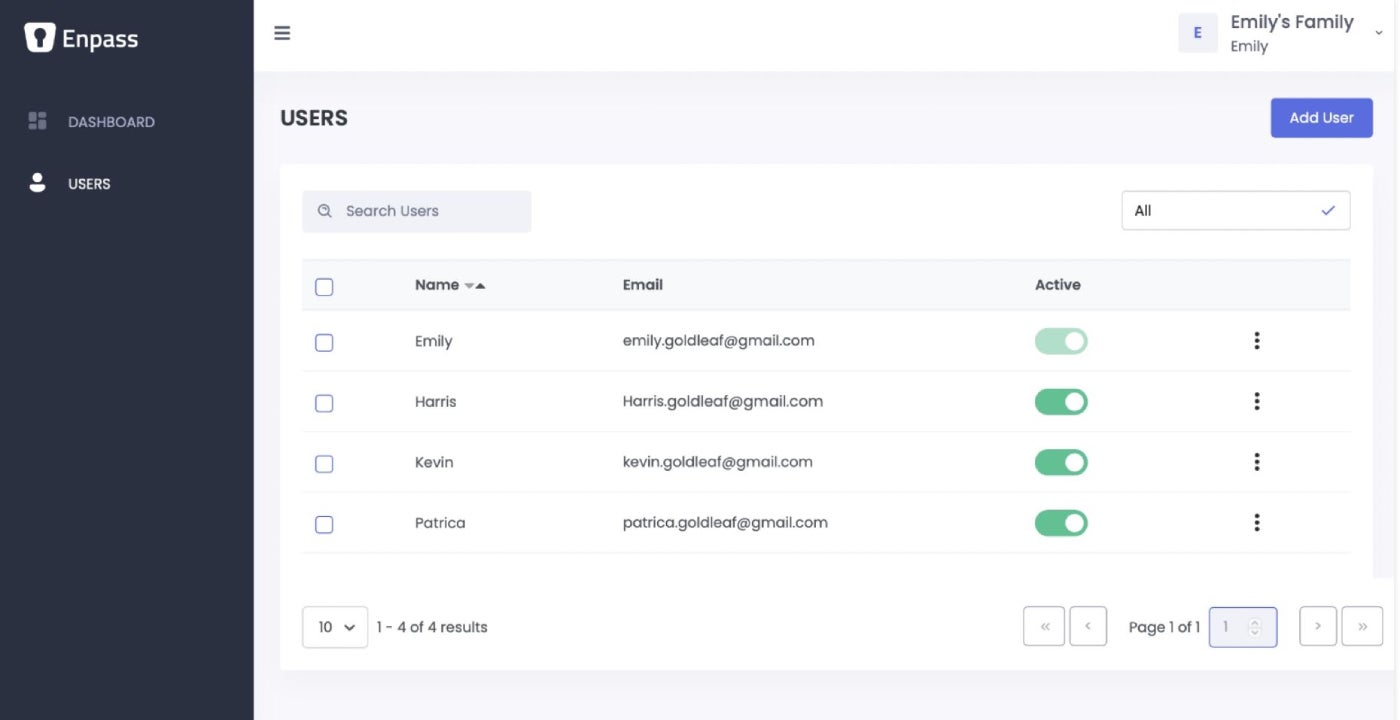Open the three-dot menu for Harris

click(x=1256, y=402)
